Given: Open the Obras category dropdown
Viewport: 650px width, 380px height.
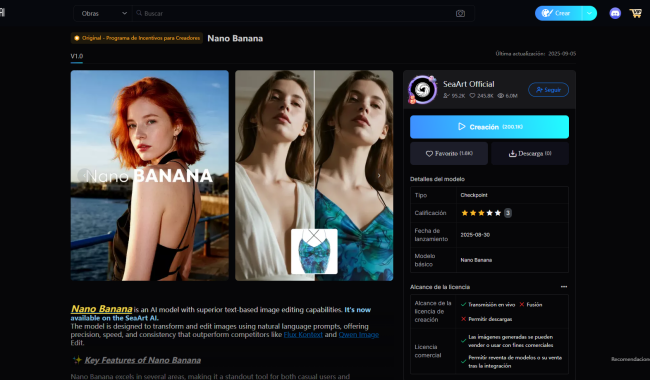Looking at the screenshot, I should tap(104, 13).
